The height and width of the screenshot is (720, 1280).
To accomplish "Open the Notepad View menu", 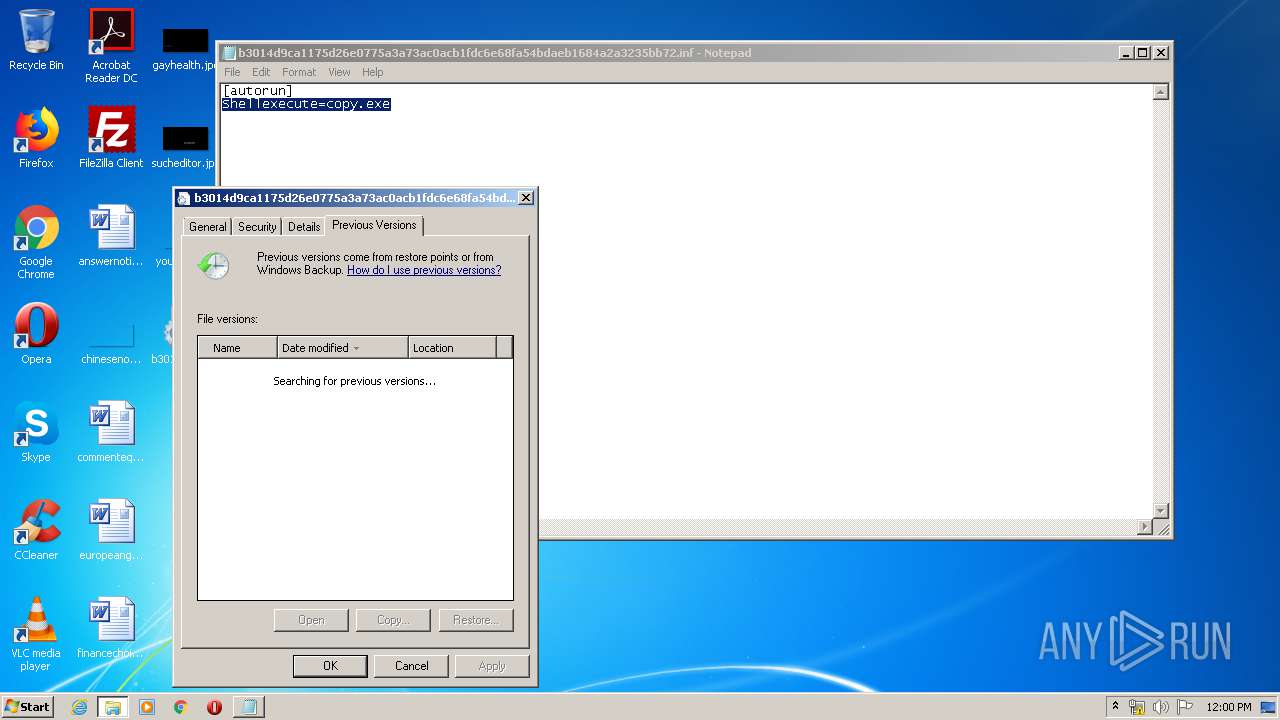I will coord(340,72).
